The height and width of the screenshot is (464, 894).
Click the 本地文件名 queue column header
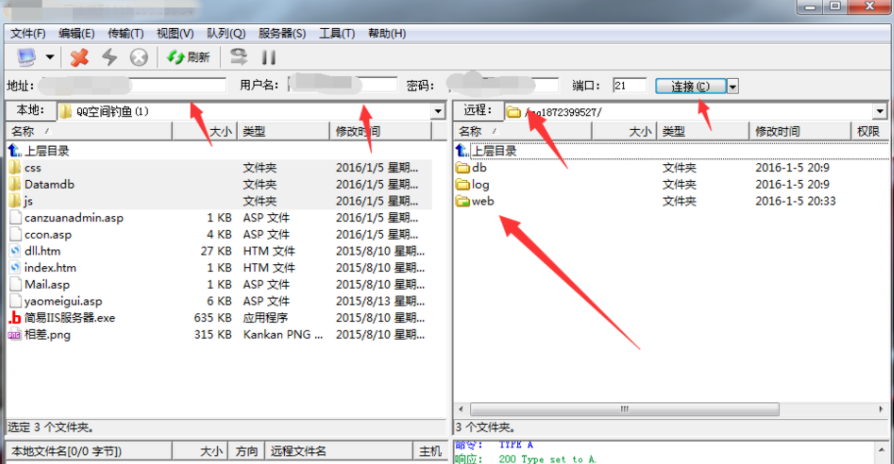tap(89, 451)
